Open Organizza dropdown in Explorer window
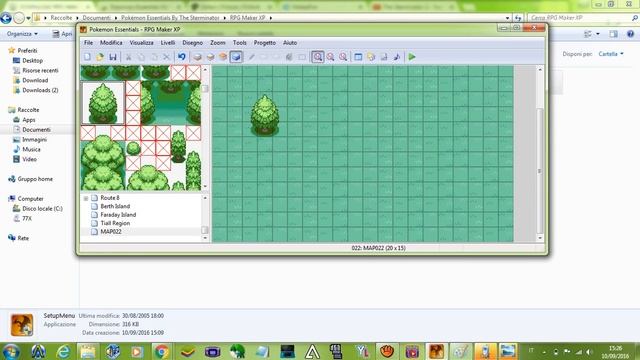This screenshot has height=360, width=640. (x=22, y=34)
